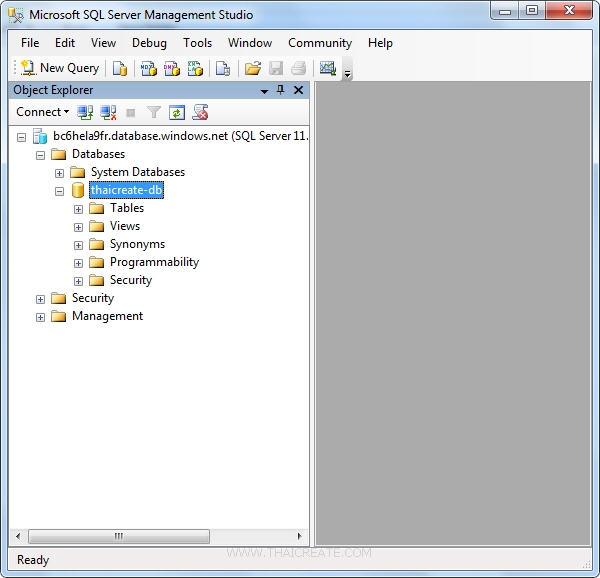Expand the Views folder
The width and height of the screenshot is (600, 578).
coord(78,227)
